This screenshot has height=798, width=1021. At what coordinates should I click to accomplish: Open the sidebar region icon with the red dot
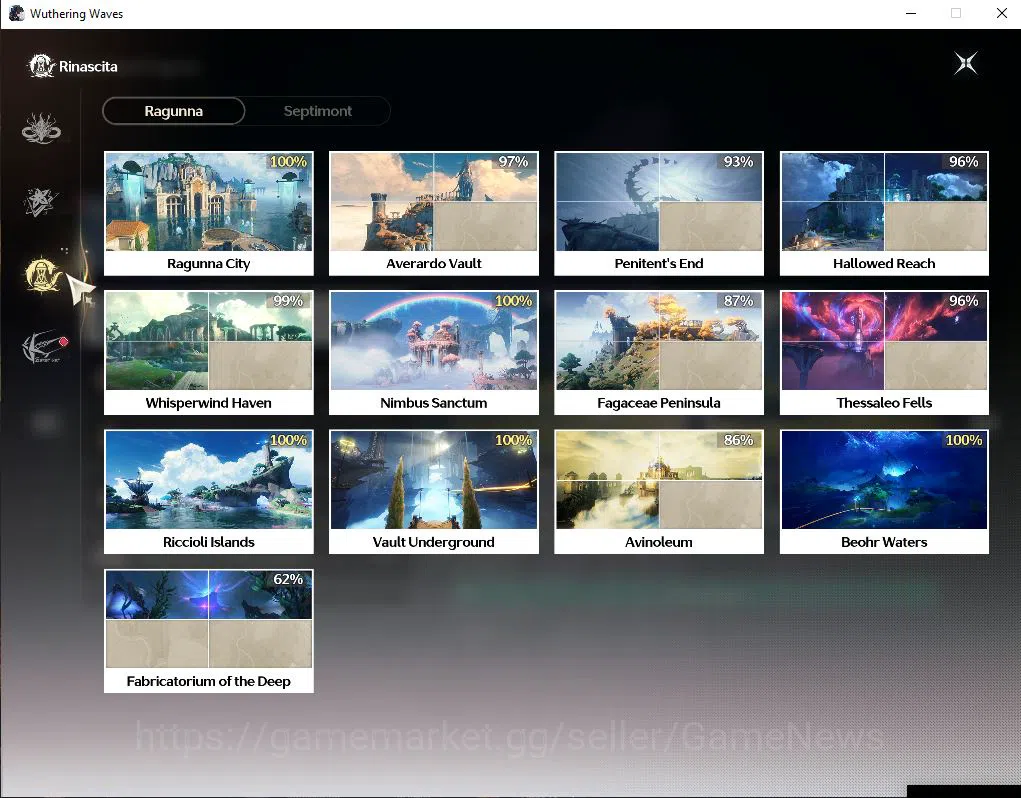[x=44, y=347]
